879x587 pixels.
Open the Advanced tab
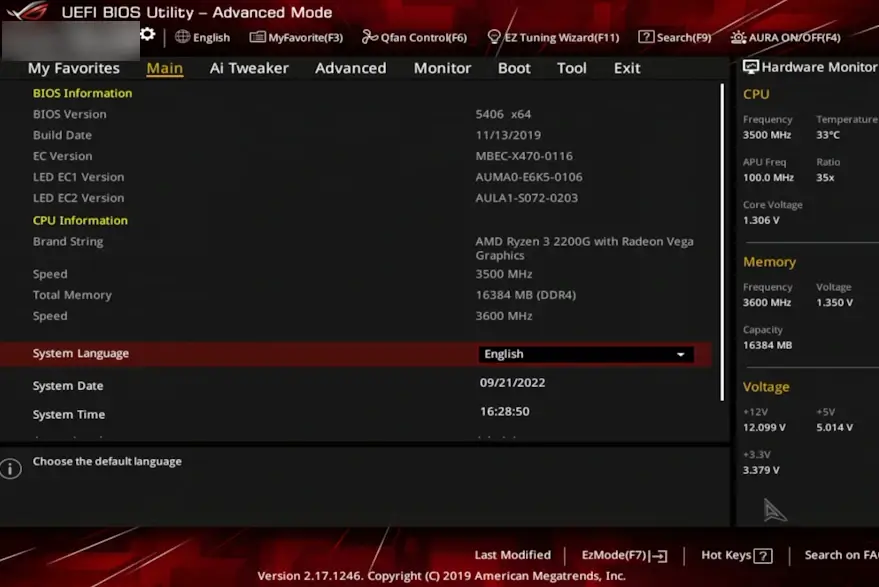pyautogui.click(x=350, y=68)
